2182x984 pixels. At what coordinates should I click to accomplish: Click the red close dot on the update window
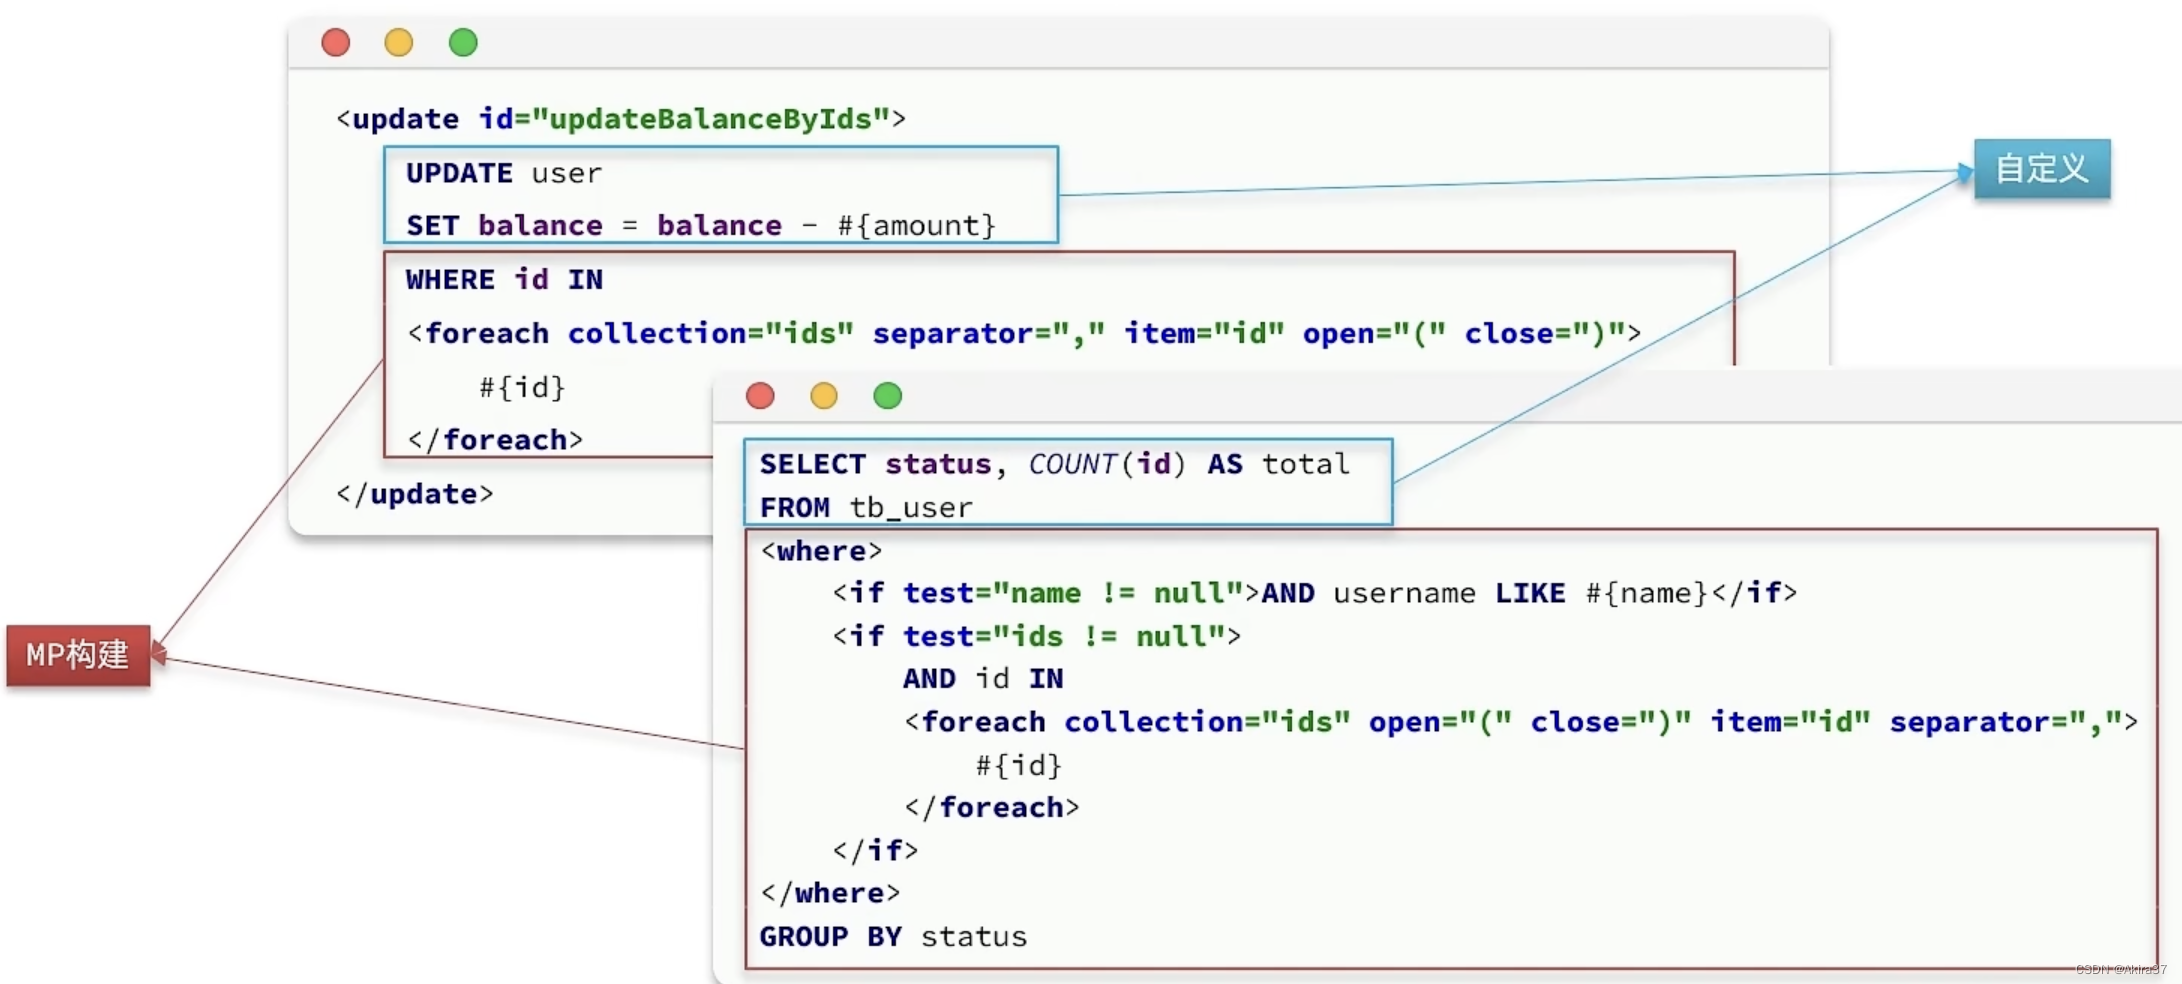point(336,43)
